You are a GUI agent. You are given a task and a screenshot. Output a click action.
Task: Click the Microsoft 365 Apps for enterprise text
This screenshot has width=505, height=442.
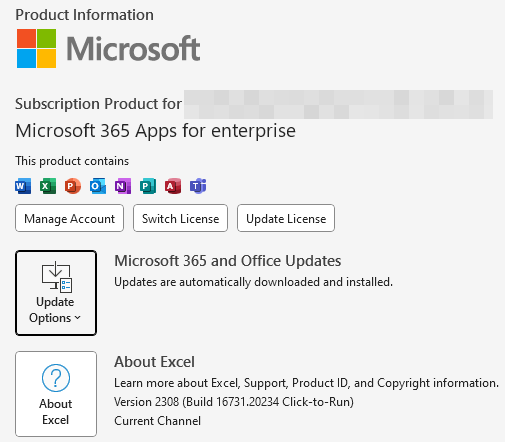(155, 130)
